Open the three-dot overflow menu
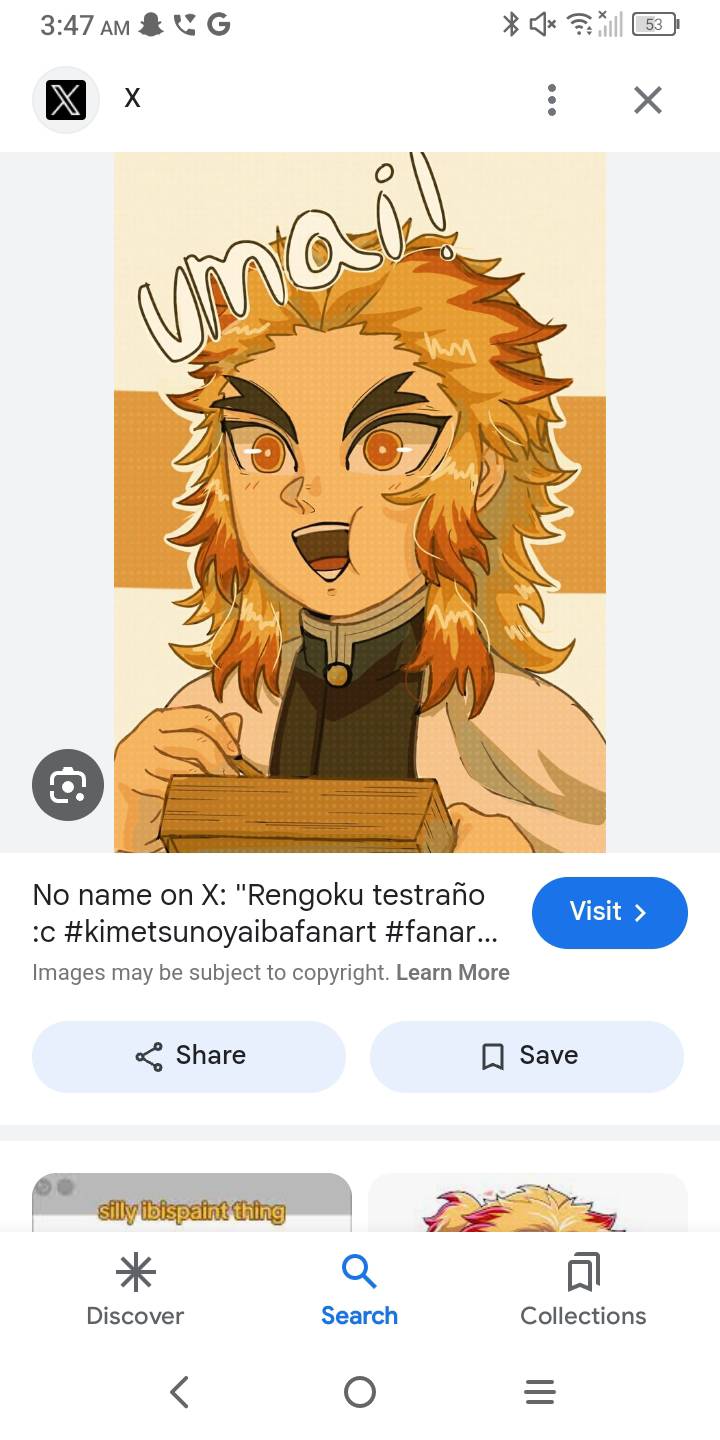 coord(551,100)
